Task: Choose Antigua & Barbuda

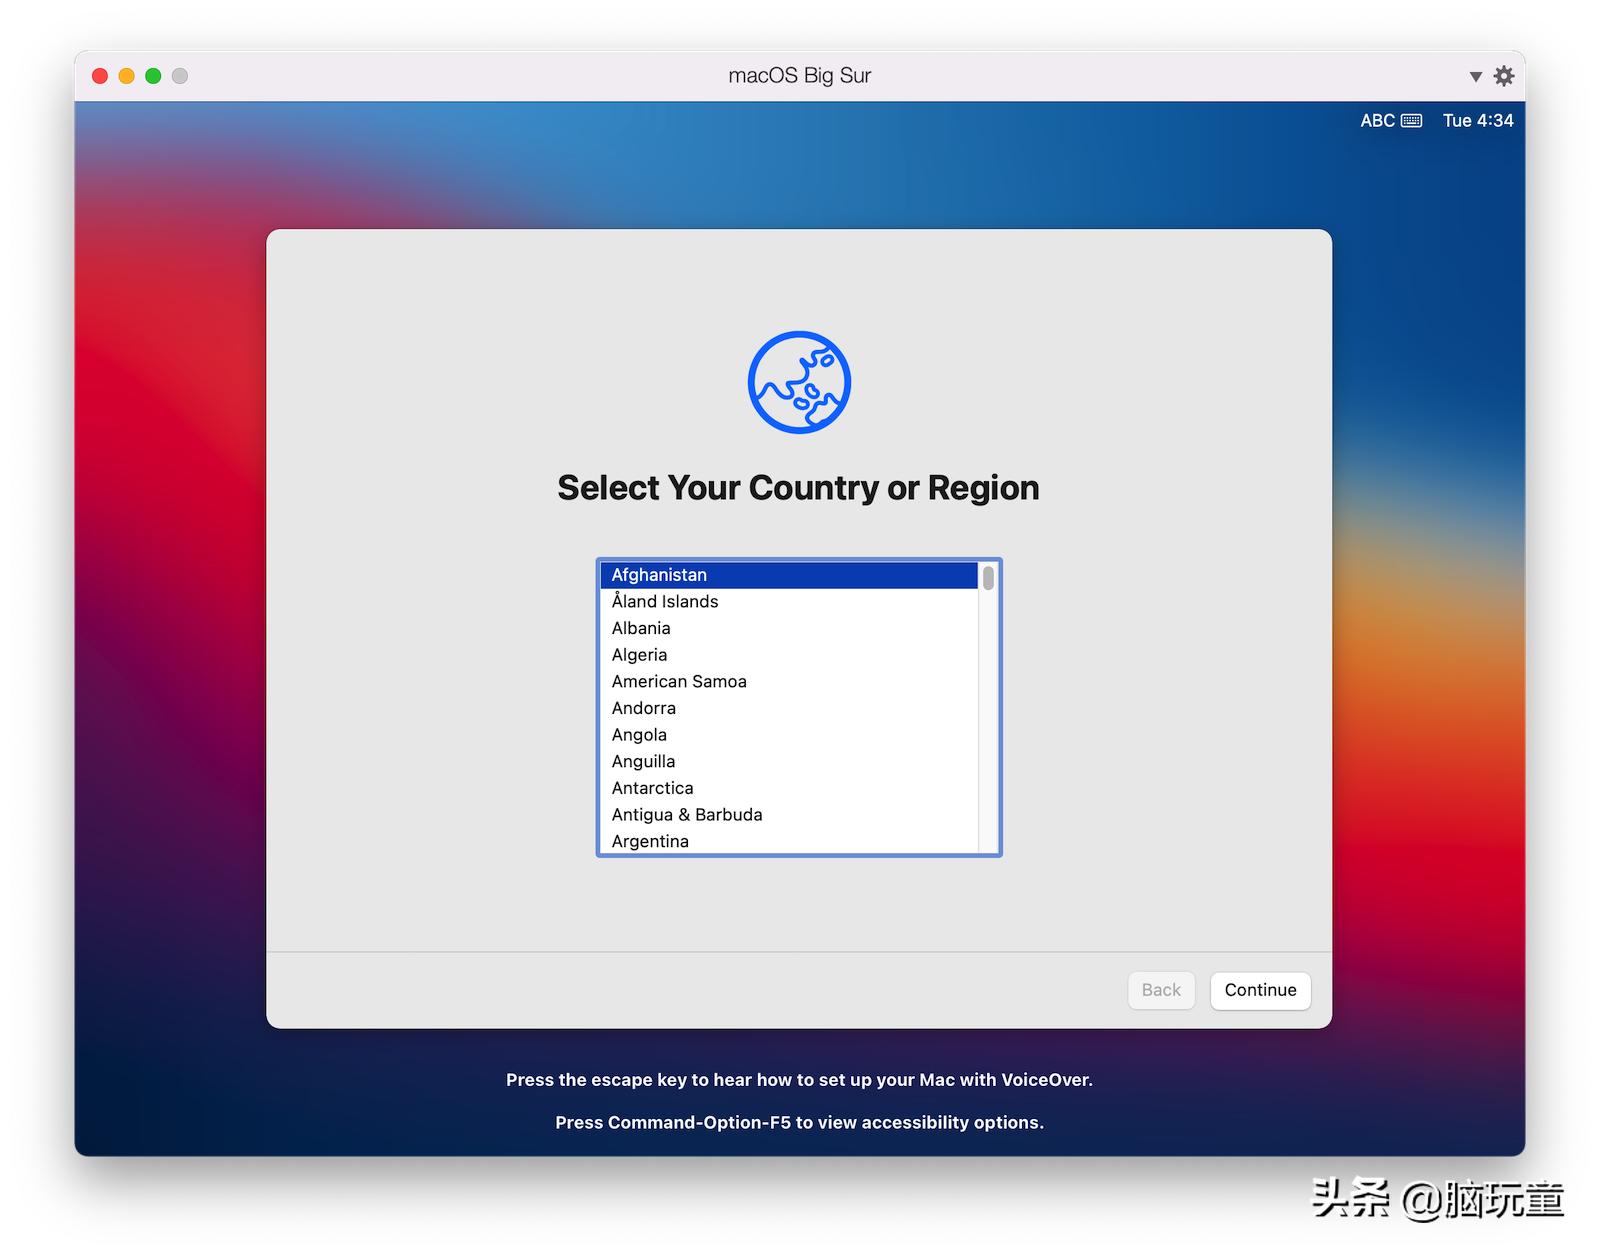Action: (789, 815)
